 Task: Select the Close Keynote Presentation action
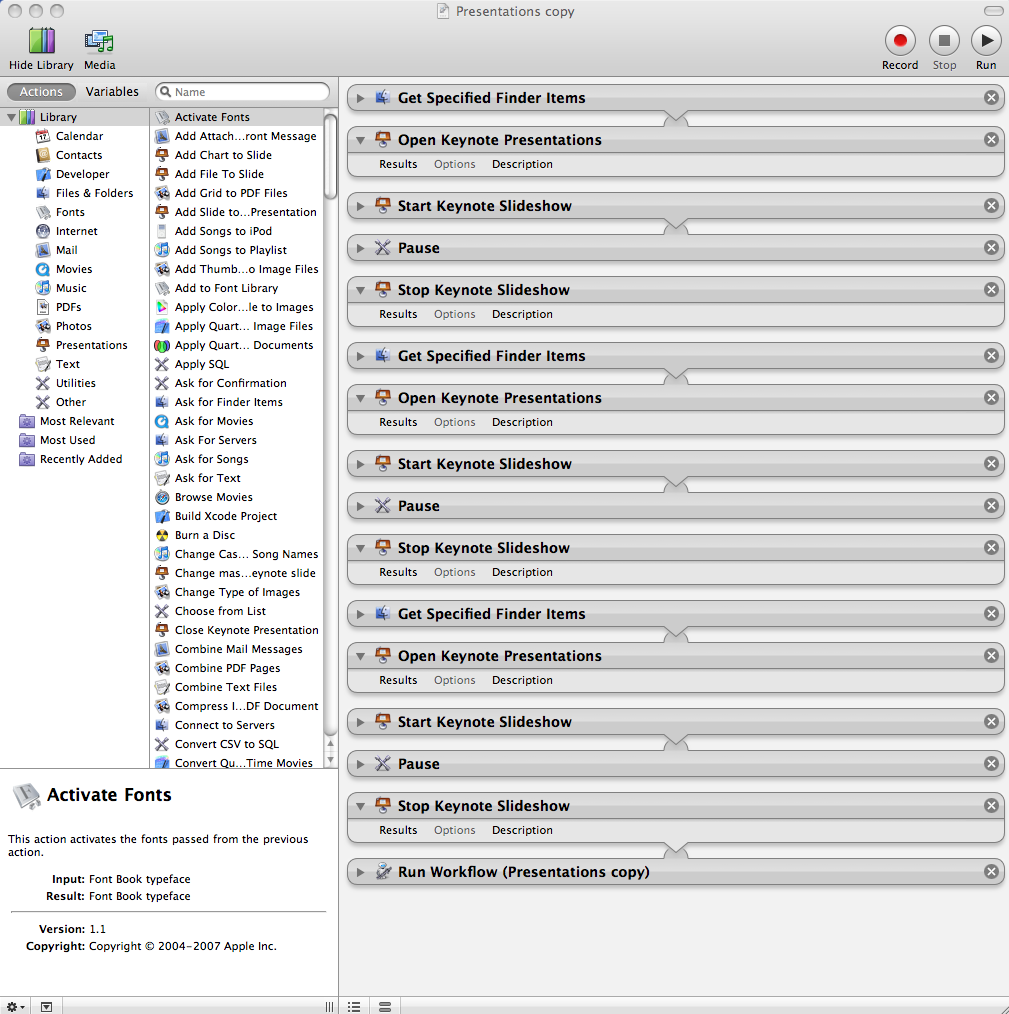pos(246,630)
